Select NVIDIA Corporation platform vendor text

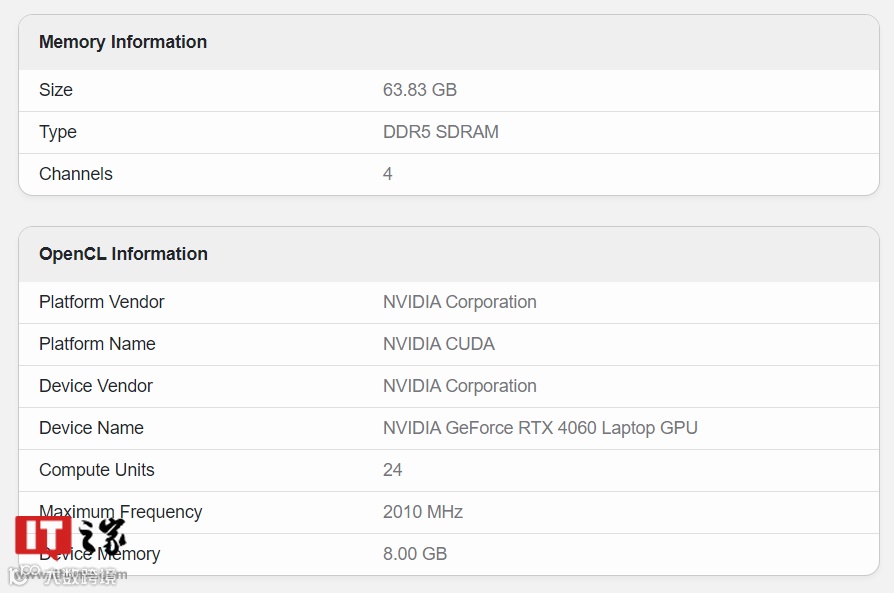[x=459, y=302]
